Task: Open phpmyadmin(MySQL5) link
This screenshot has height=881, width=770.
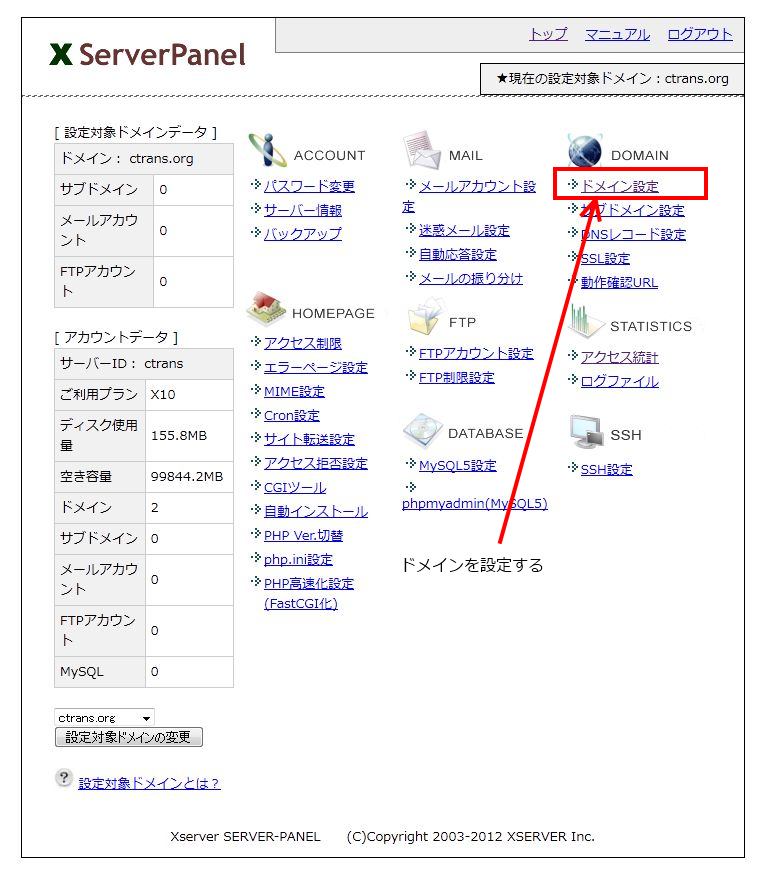Action: (x=475, y=504)
